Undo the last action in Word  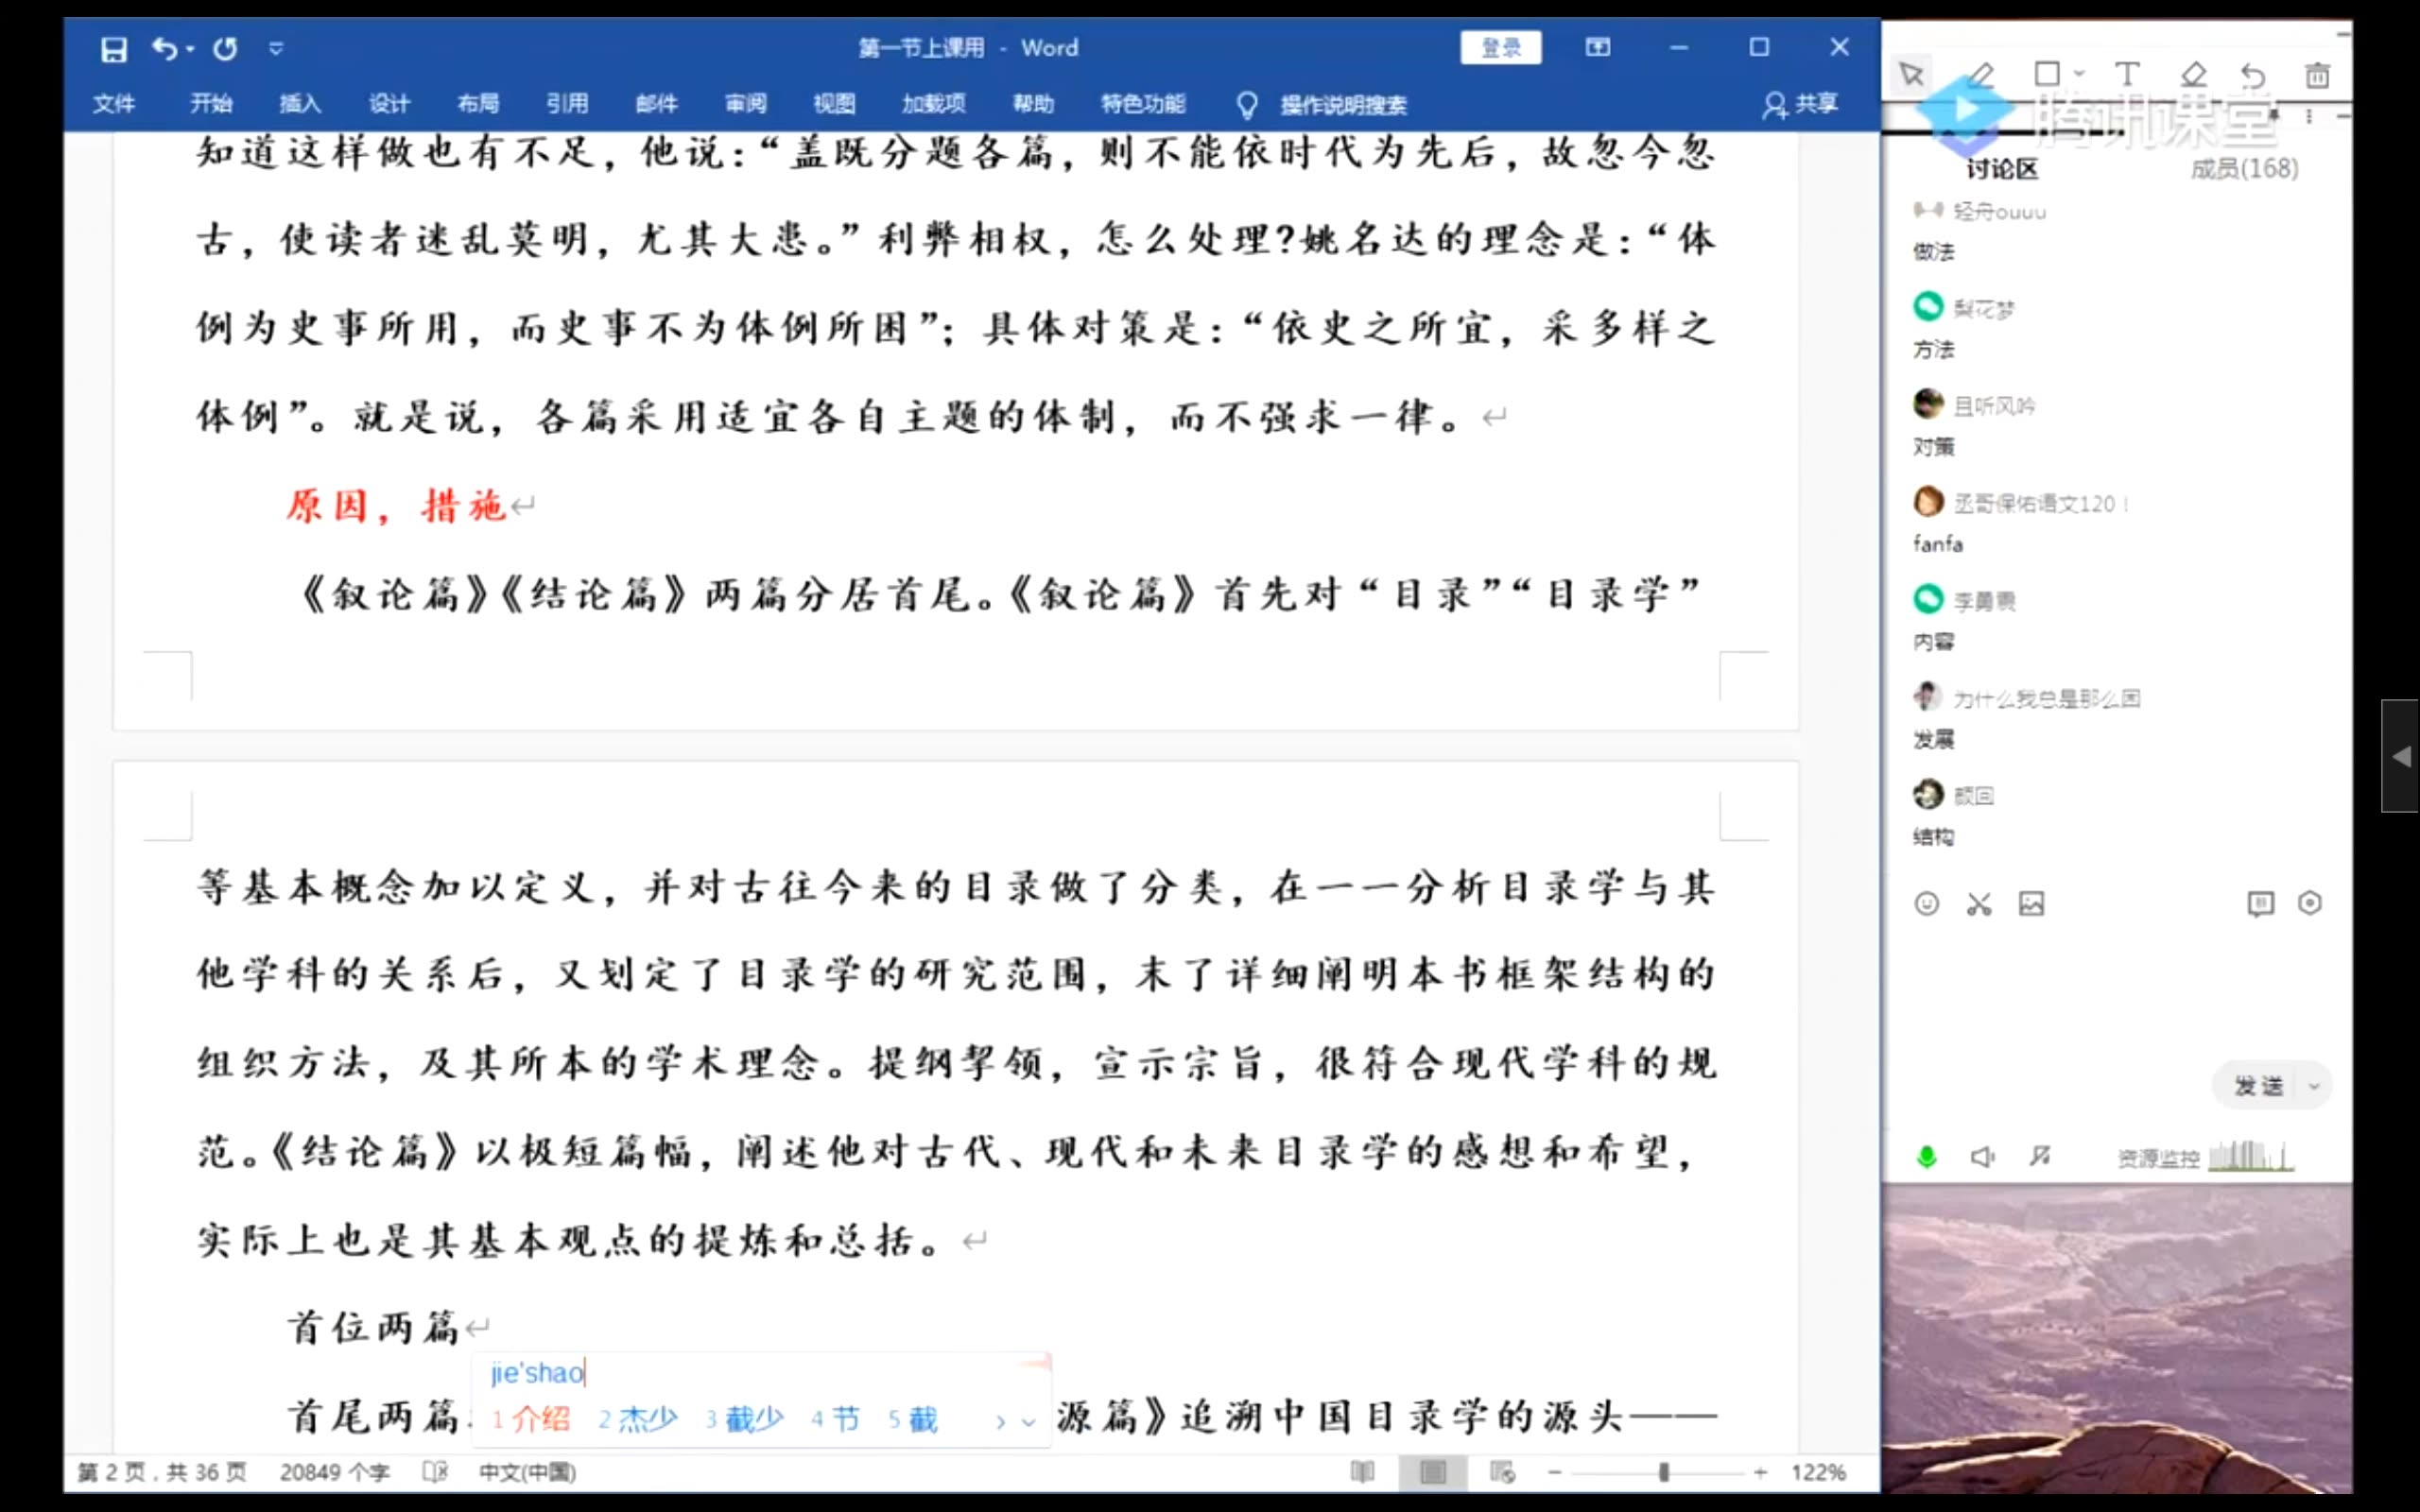[x=164, y=48]
